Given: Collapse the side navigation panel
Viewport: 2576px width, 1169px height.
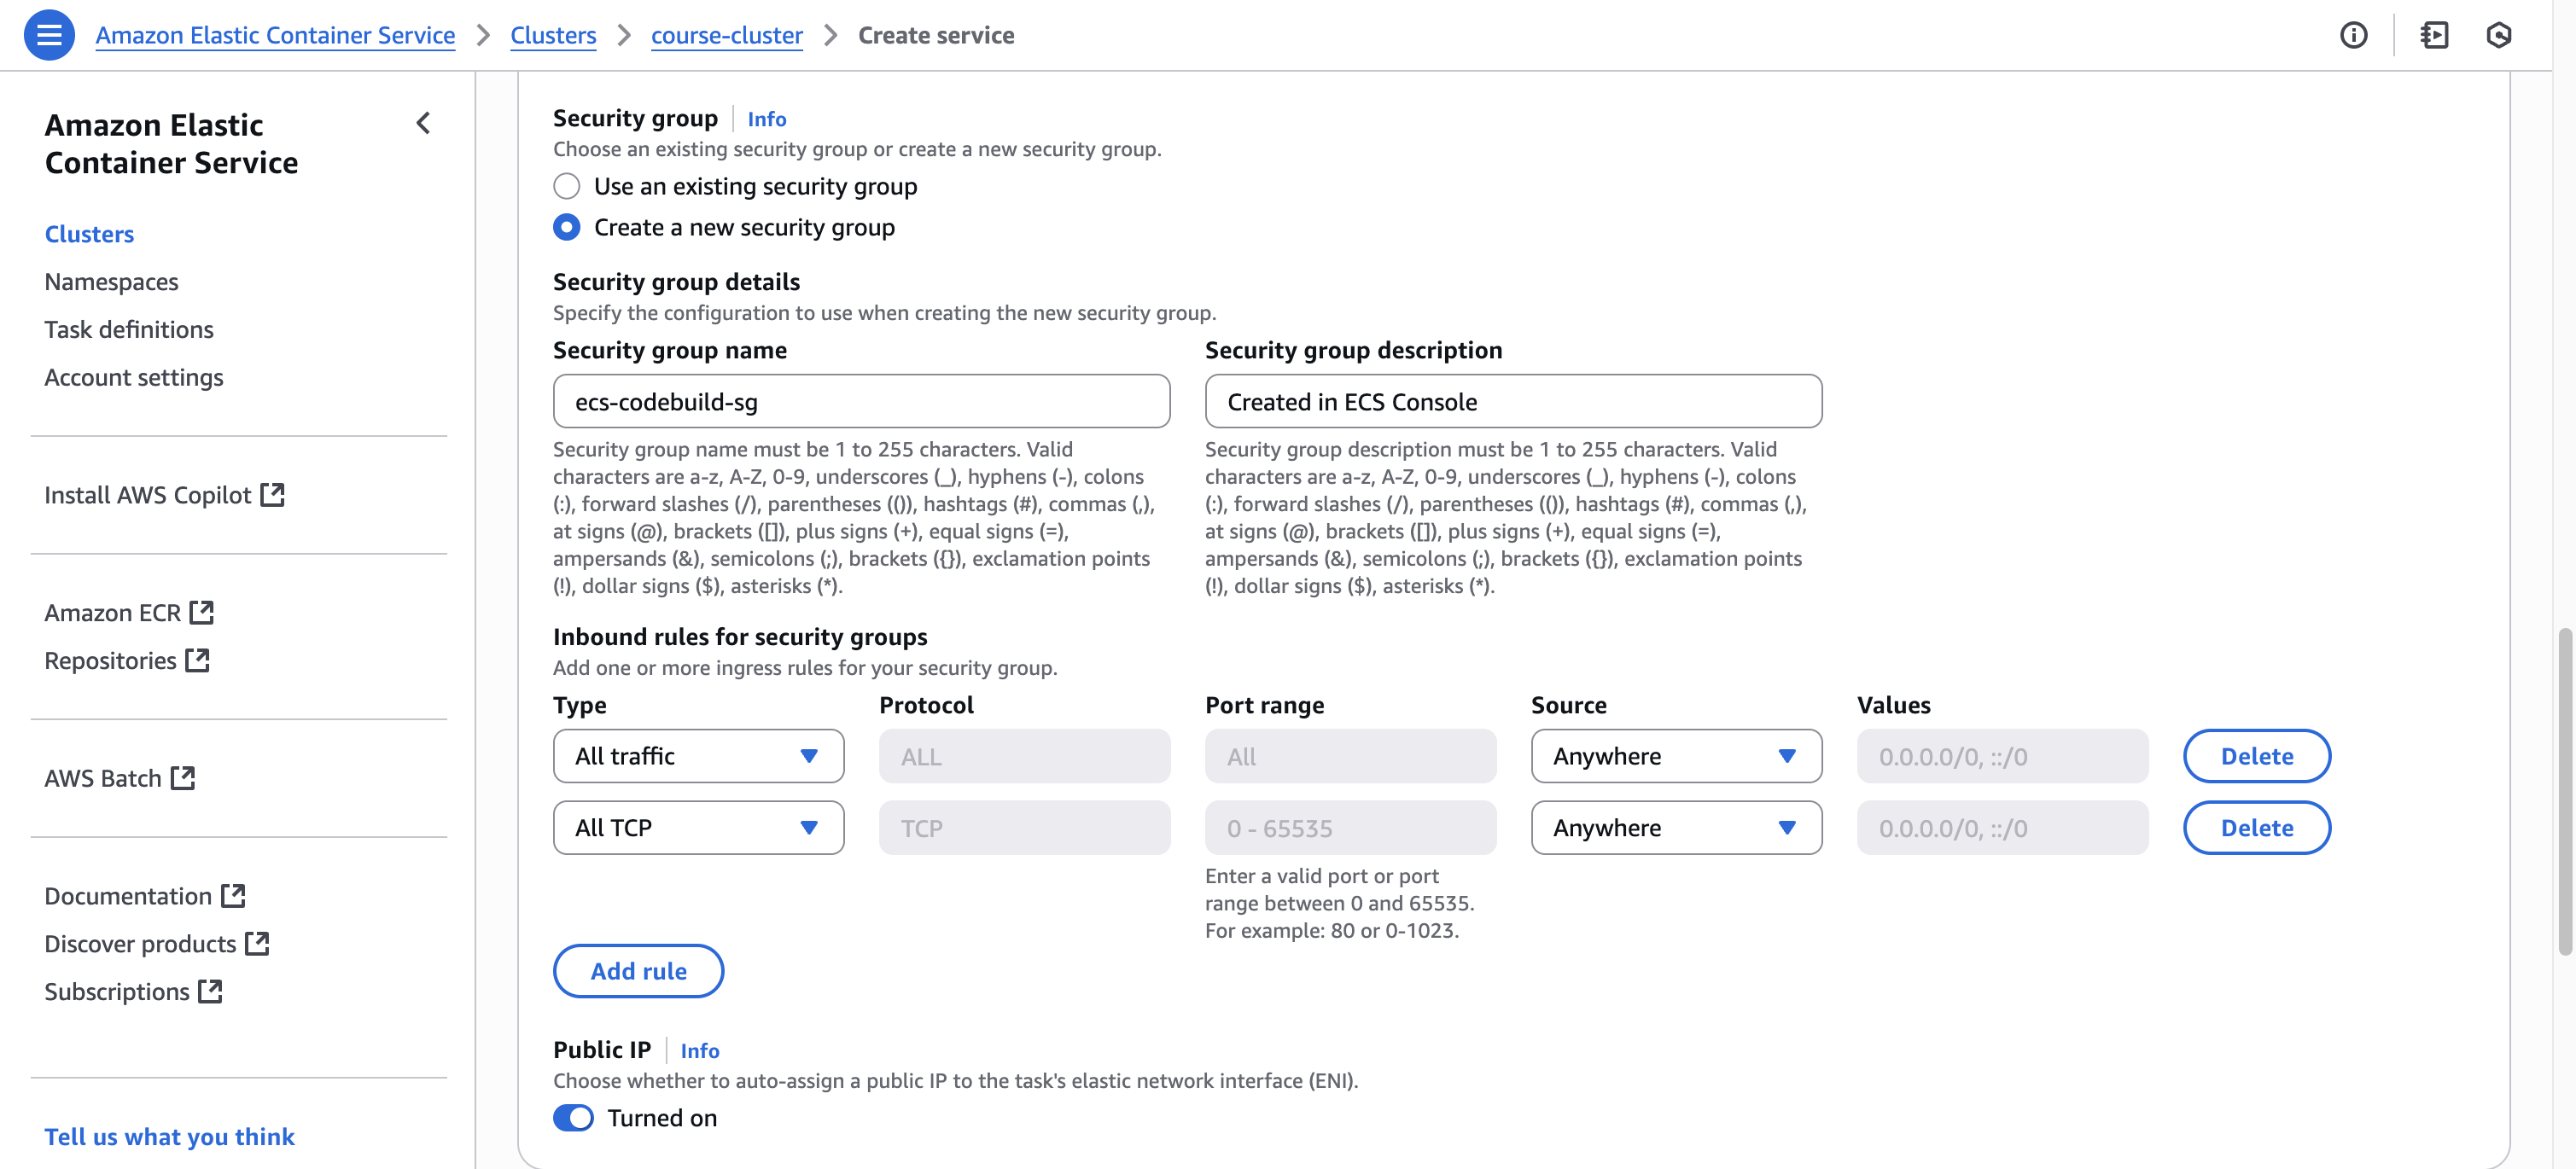Looking at the screenshot, I should click(x=423, y=123).
